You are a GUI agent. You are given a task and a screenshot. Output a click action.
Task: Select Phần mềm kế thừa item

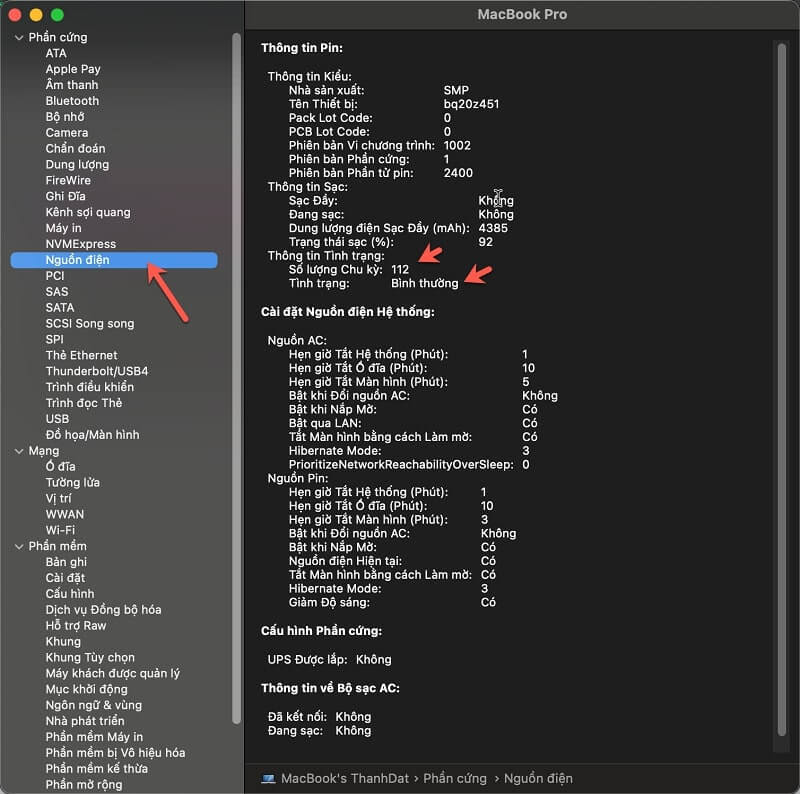96,768
